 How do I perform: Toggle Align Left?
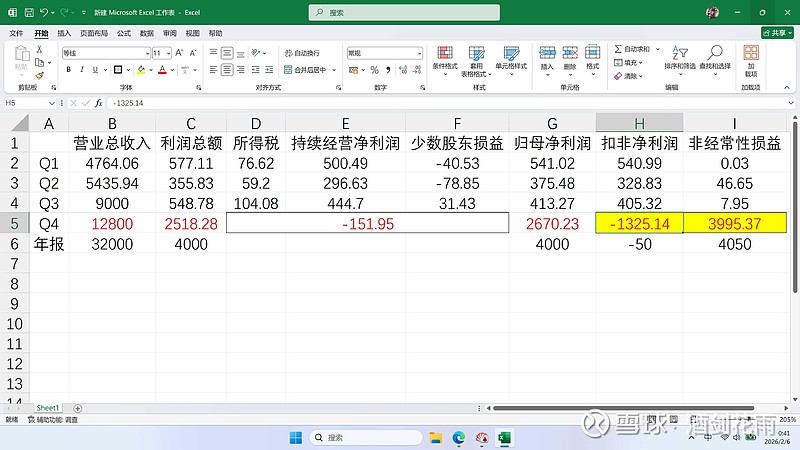(x=213, y=69)
